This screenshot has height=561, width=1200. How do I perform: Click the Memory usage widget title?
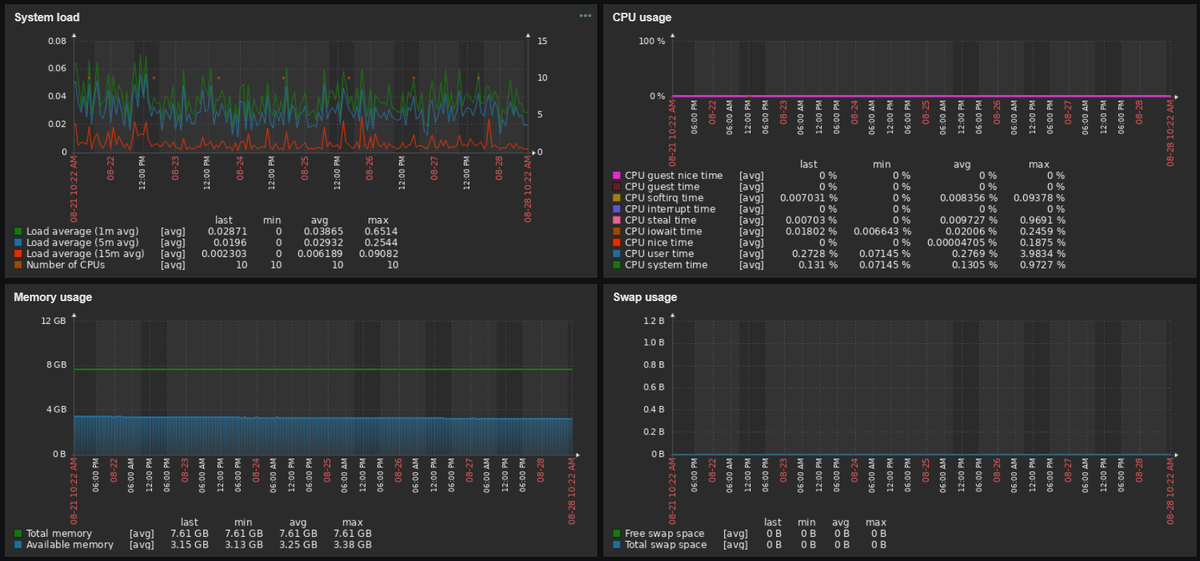pos(53,297)
